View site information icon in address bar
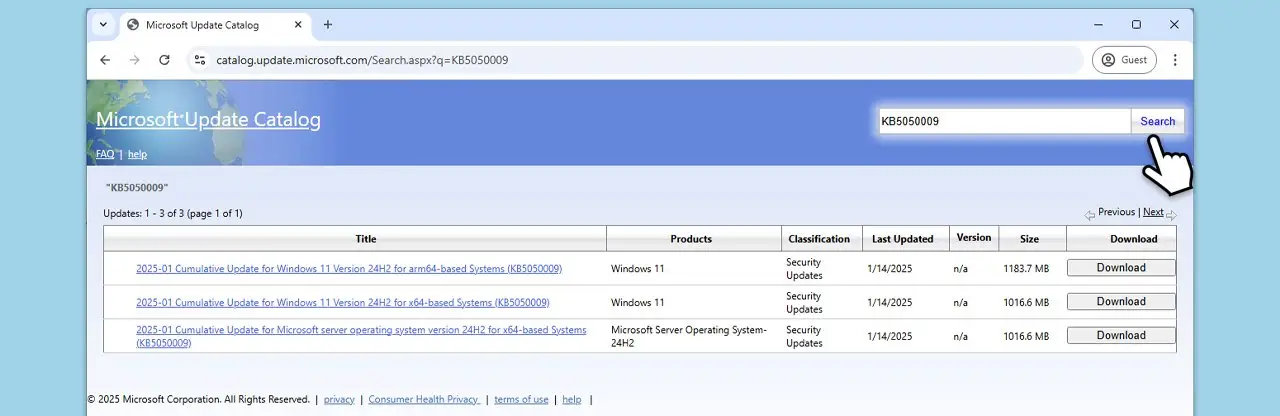 200,60
